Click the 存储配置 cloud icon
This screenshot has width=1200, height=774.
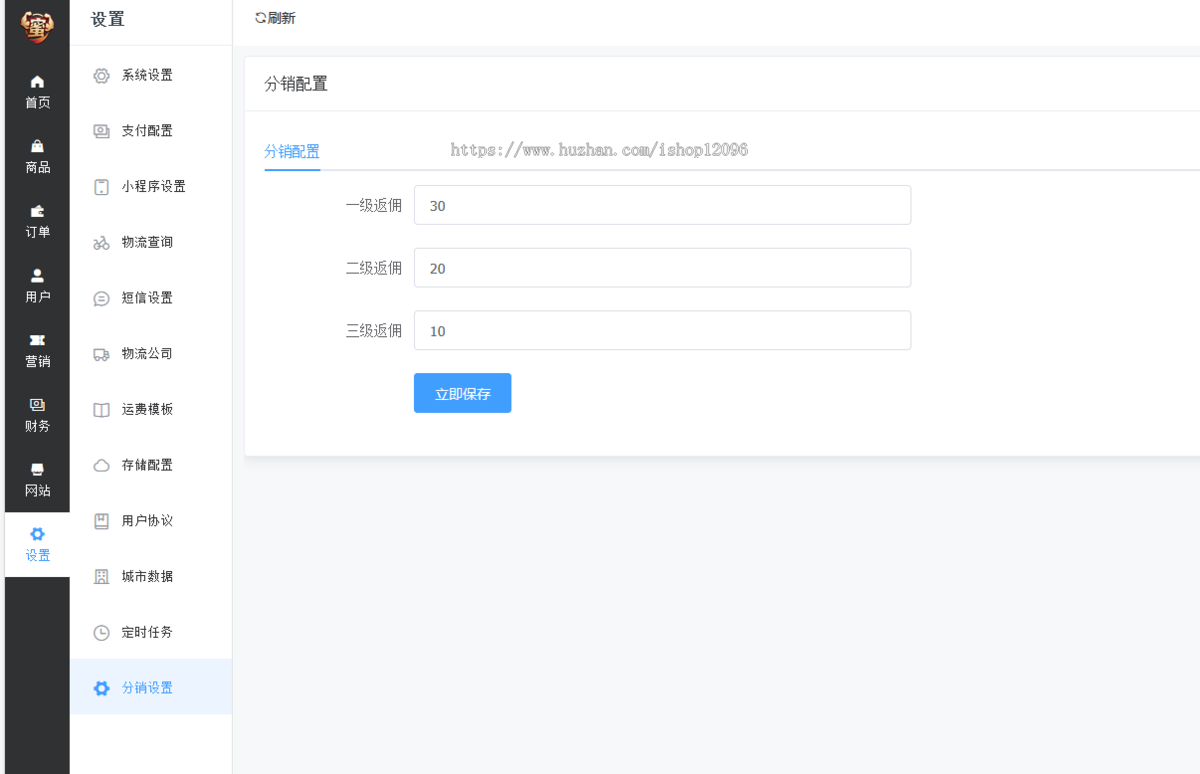click(x=101, y=465)
